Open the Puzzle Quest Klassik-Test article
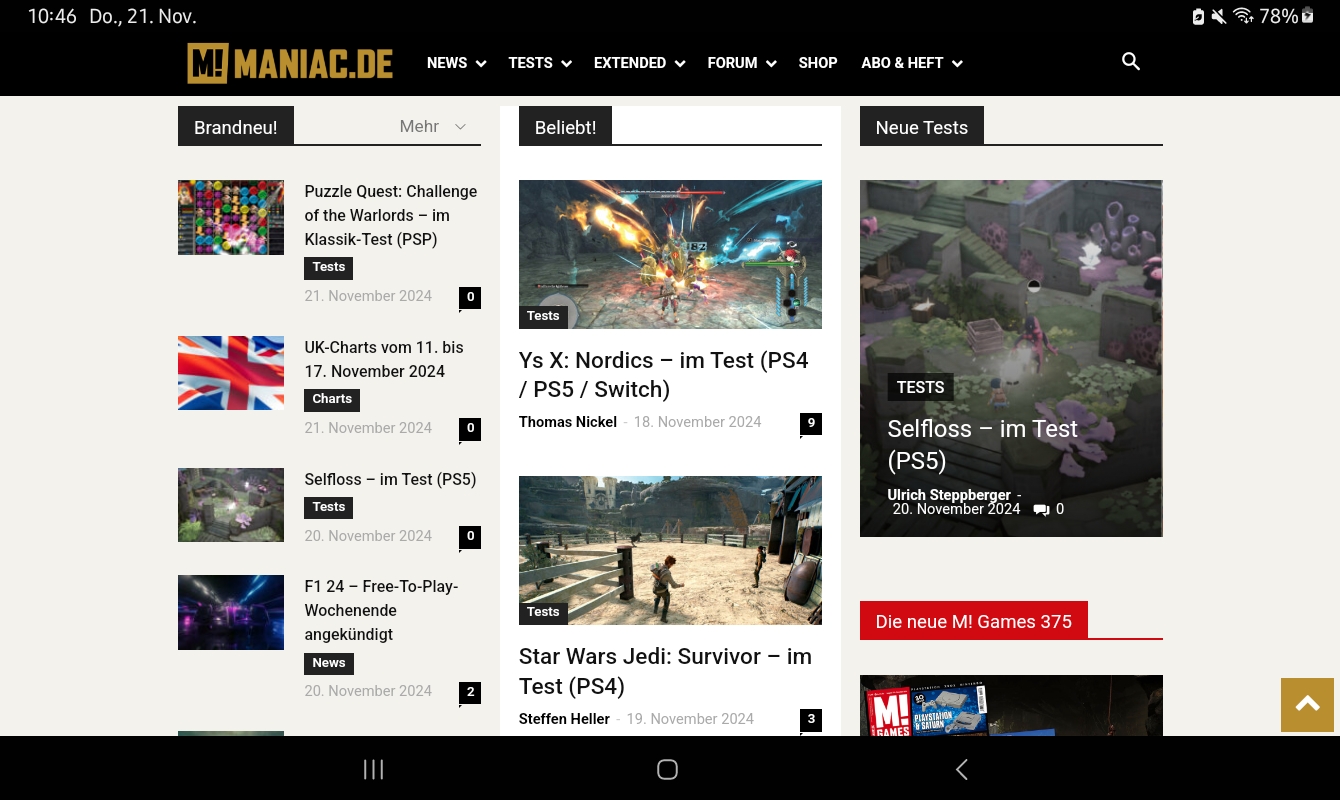 [x=390, y=215]
